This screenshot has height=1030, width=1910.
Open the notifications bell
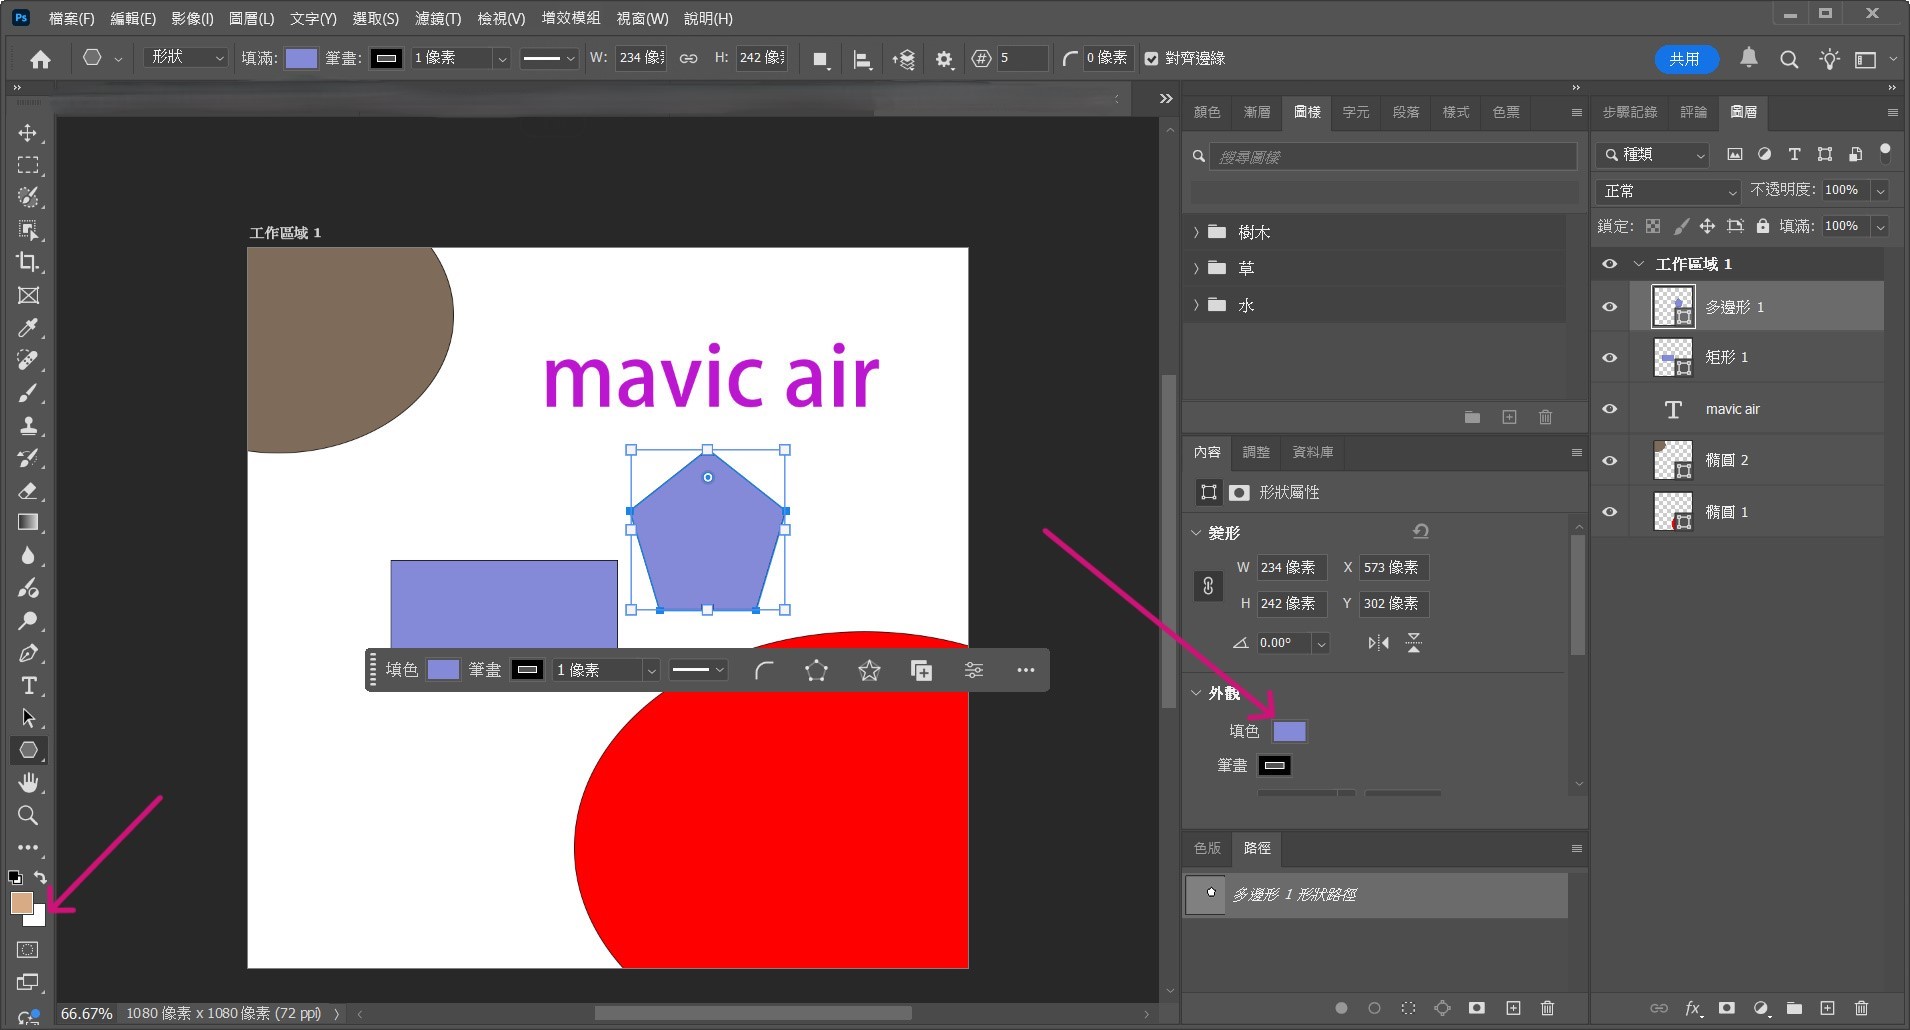click(1748, 58)
